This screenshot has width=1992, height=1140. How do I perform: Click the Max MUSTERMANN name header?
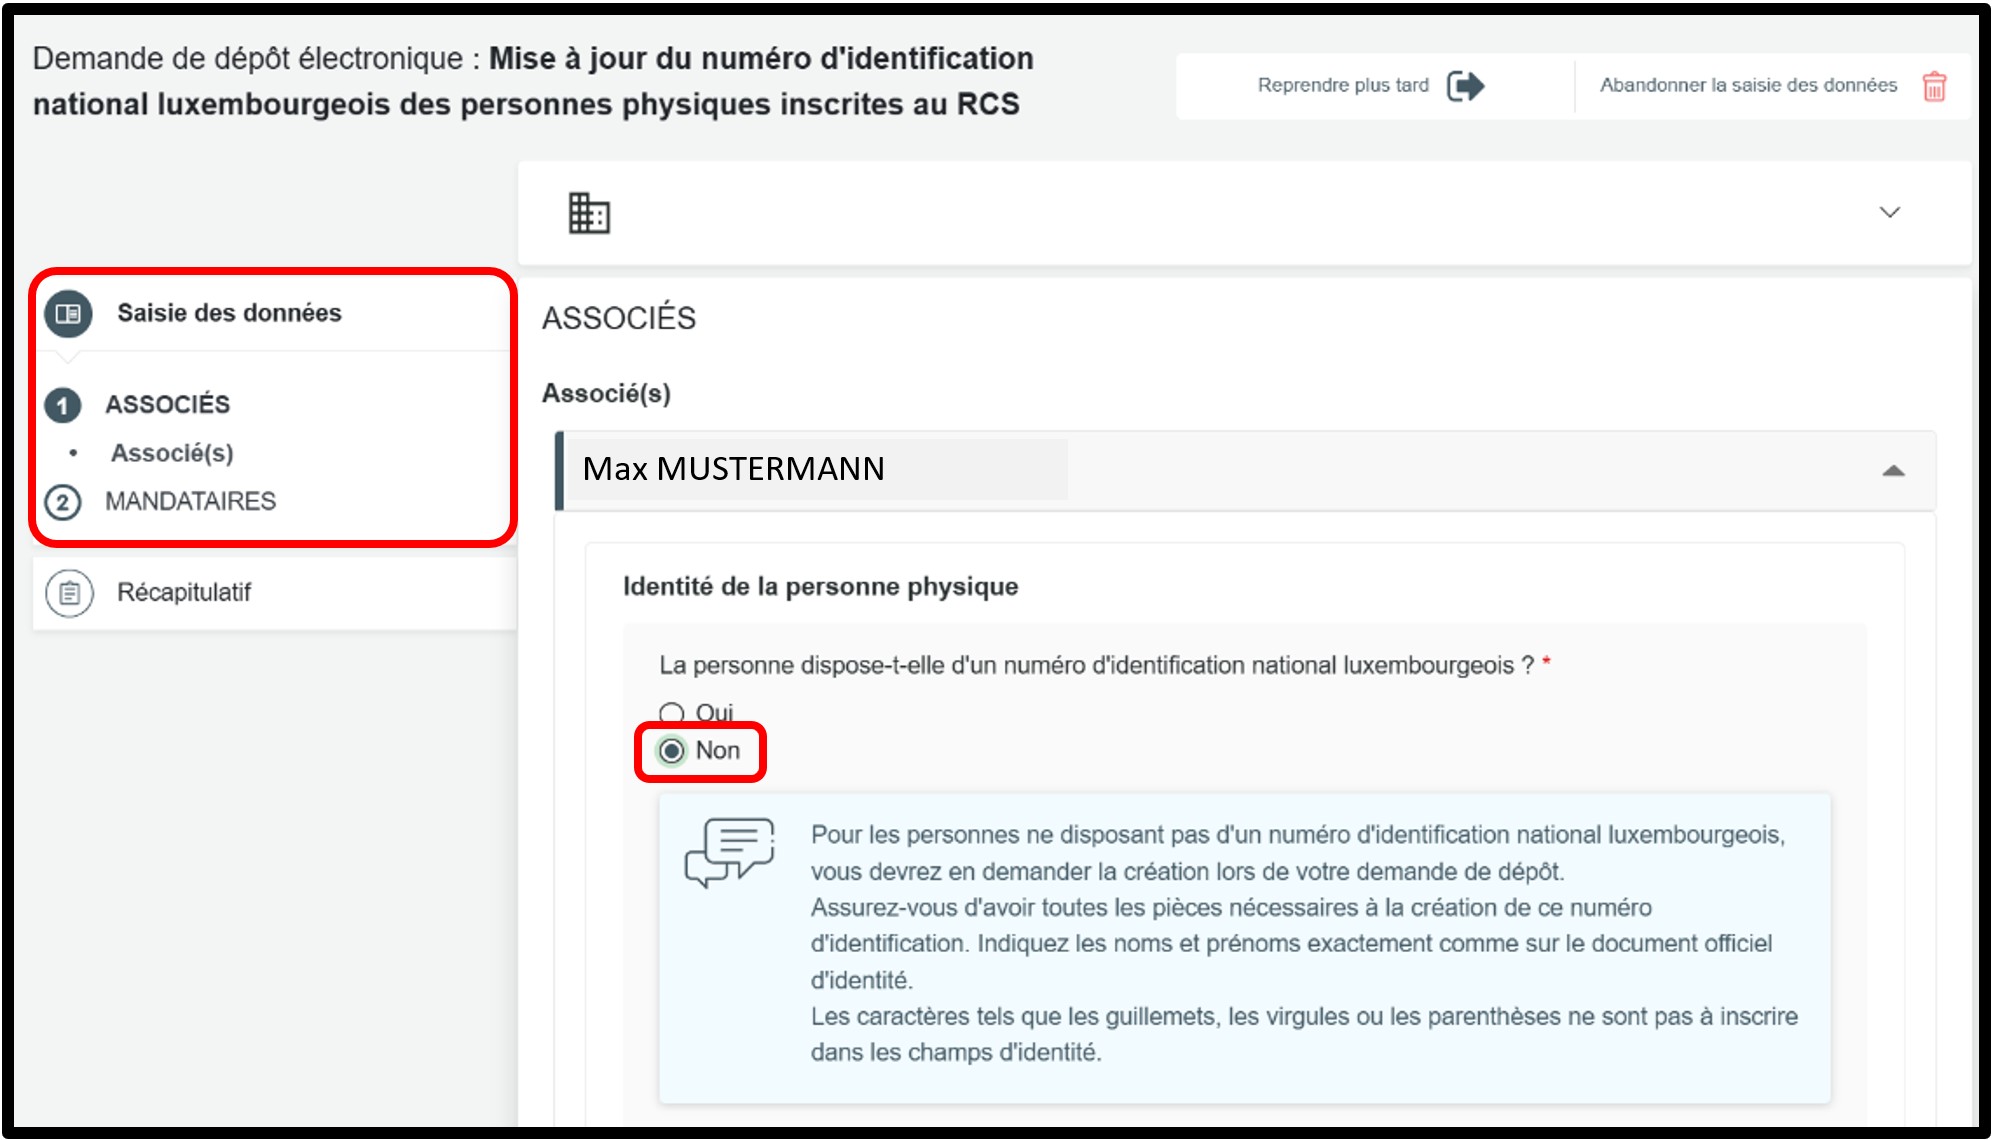tap(733, 469)
